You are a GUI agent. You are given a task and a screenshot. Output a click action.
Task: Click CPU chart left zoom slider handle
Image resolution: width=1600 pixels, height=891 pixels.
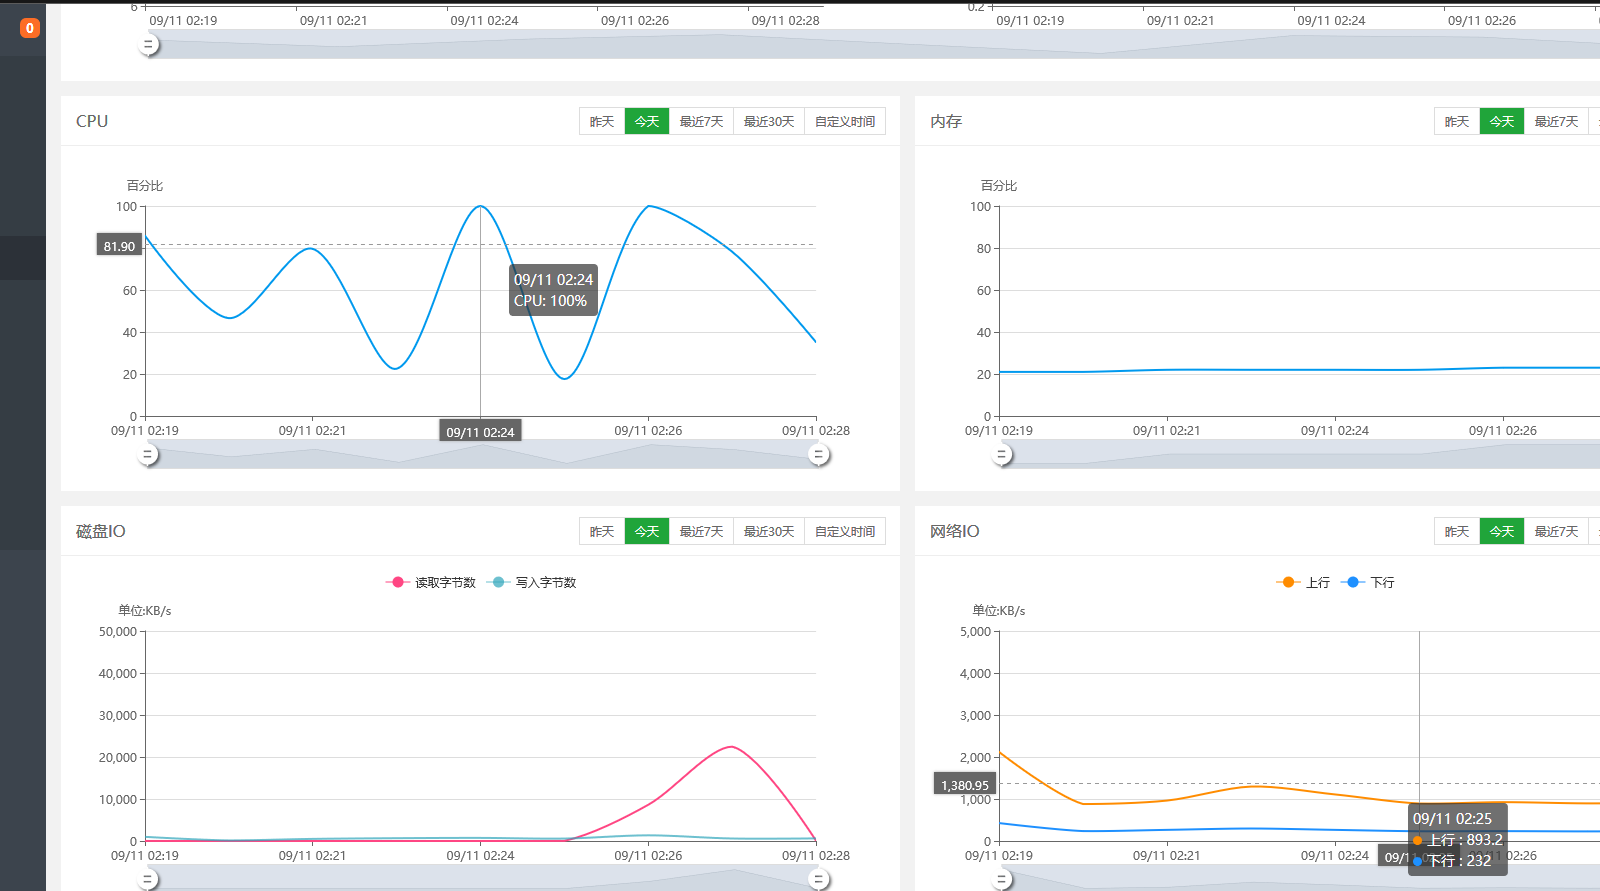[148, 455]
